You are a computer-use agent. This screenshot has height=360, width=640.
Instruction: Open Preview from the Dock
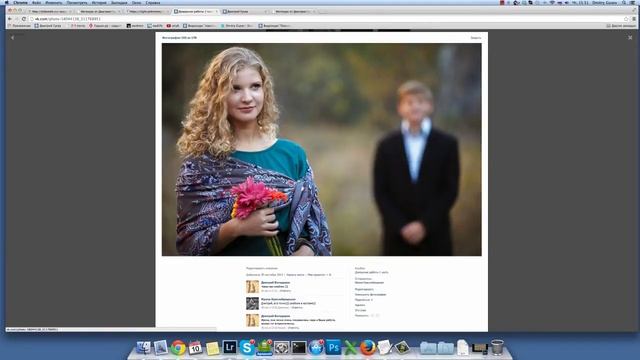coord(160,347)
